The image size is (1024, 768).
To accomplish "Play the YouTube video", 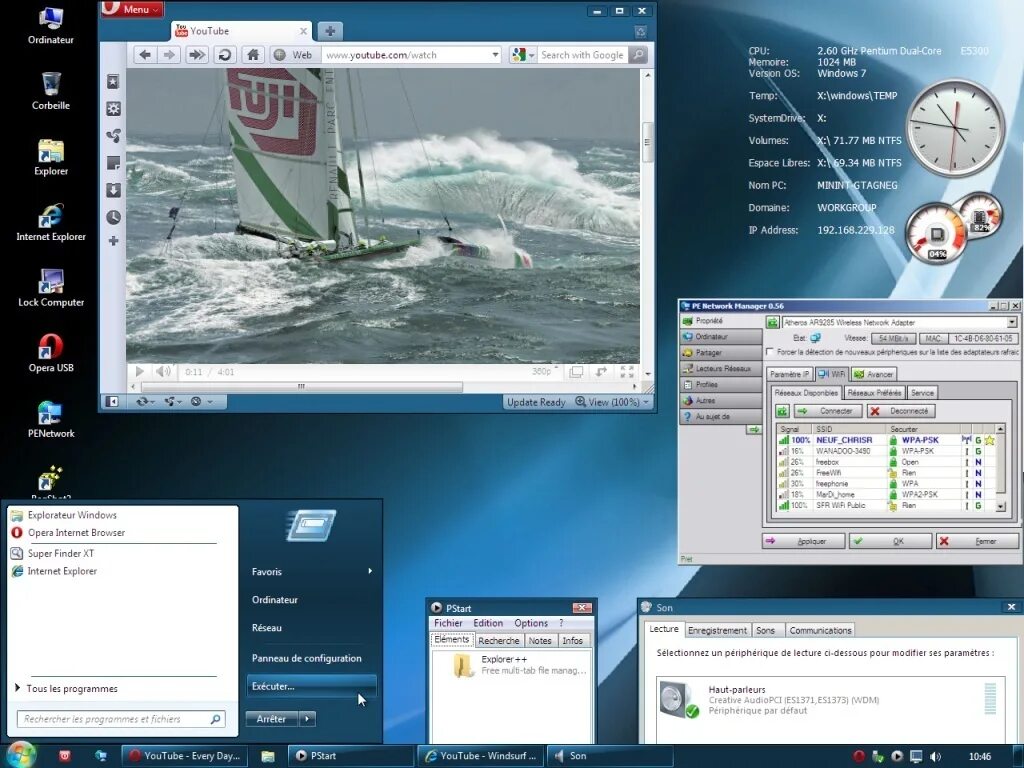I will tap(139, 372).
